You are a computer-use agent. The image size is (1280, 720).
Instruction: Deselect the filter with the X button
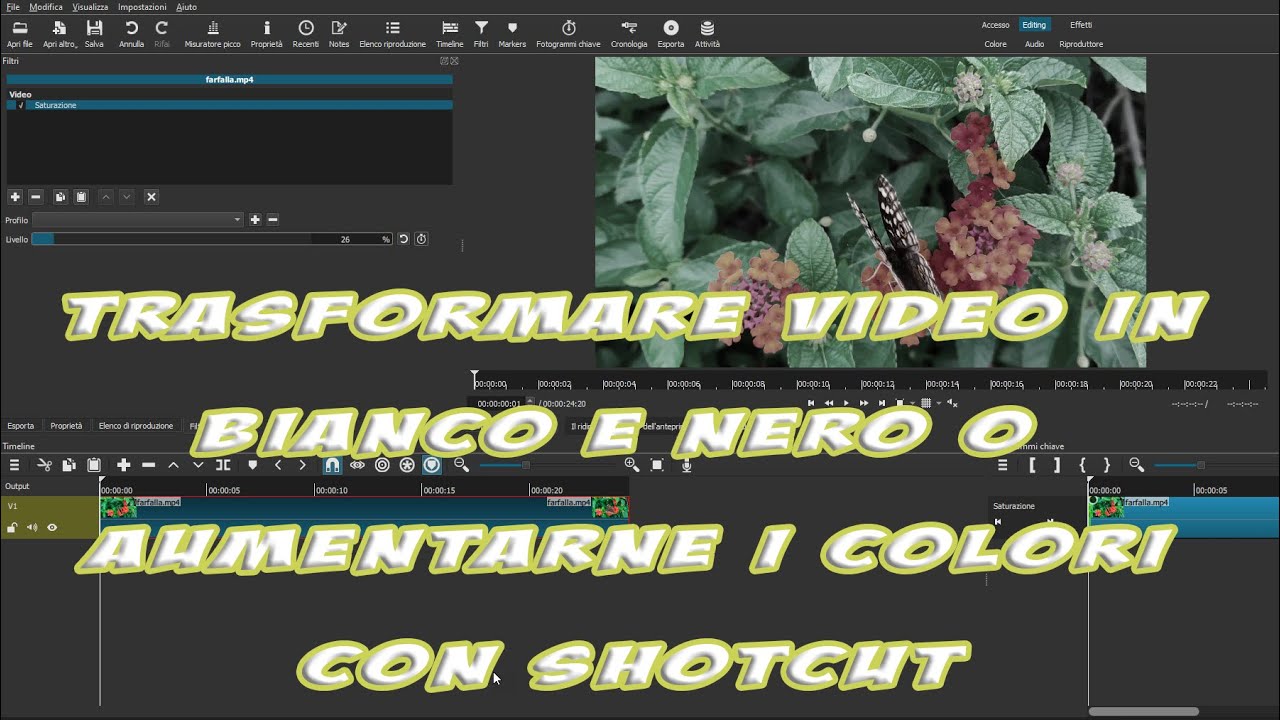[151, 197]
